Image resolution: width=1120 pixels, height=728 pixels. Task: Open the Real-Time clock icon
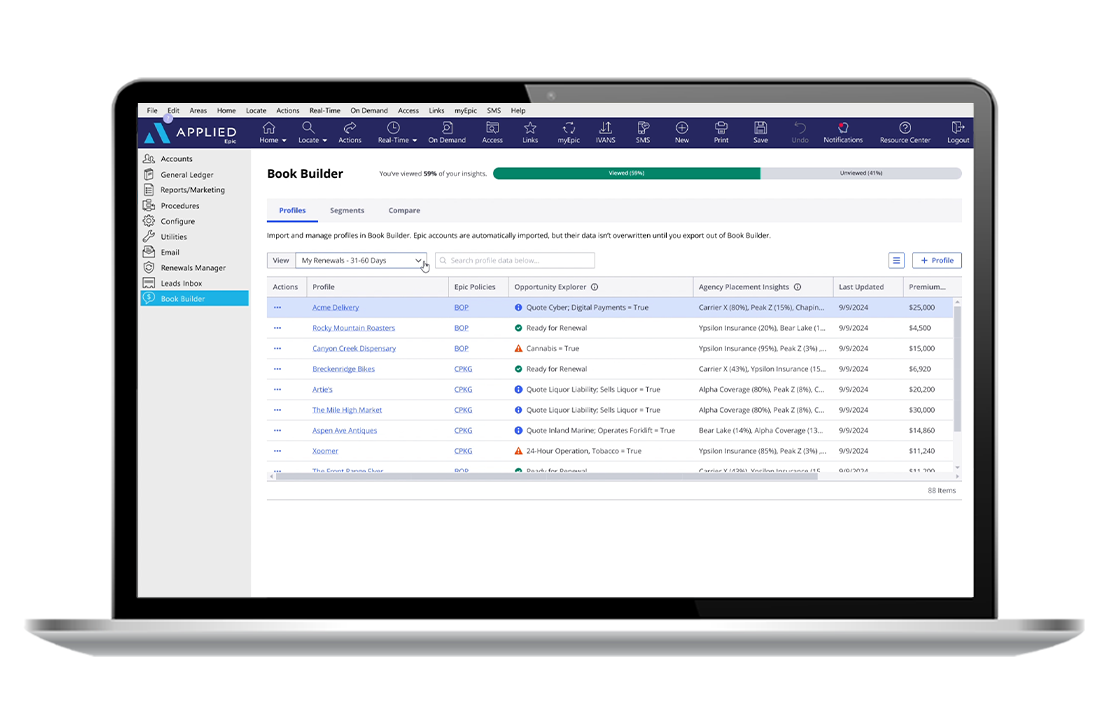393,128
